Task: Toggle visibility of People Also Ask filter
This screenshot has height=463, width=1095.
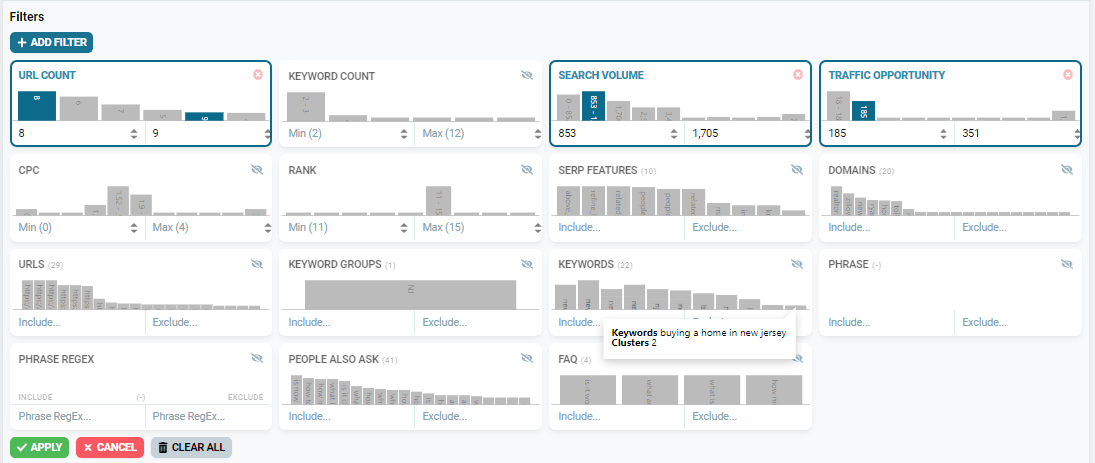Action: (527, 358)
